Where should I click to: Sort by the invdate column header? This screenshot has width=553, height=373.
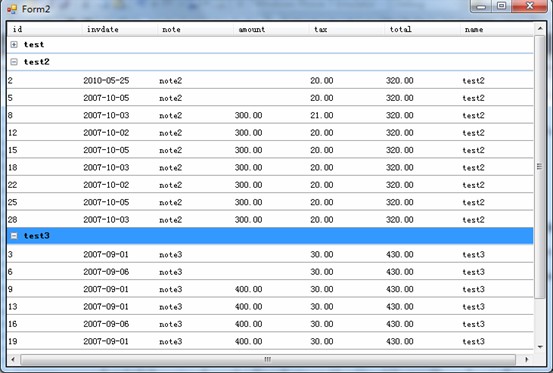pyautogui.click(x=120, y=29)
